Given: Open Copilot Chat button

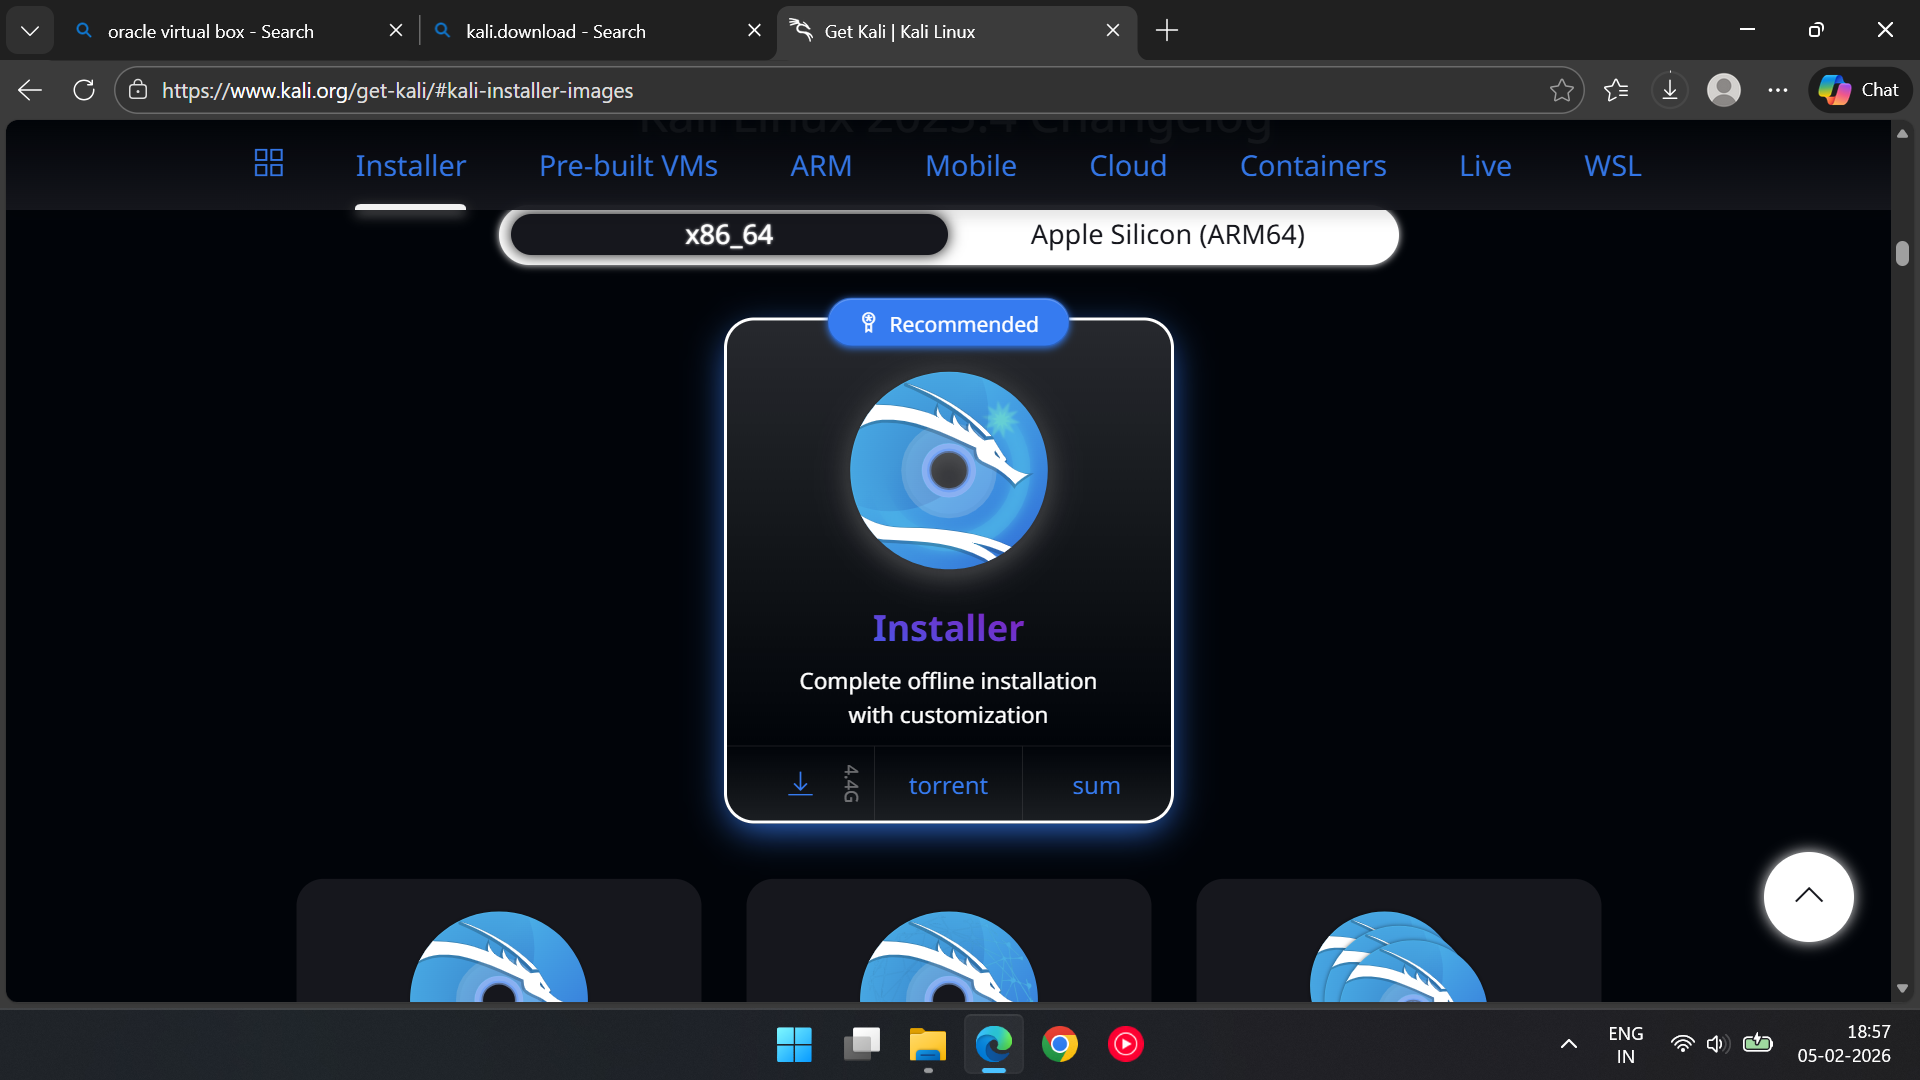Looking at the screenshot, I should [x=1859, y=90].
